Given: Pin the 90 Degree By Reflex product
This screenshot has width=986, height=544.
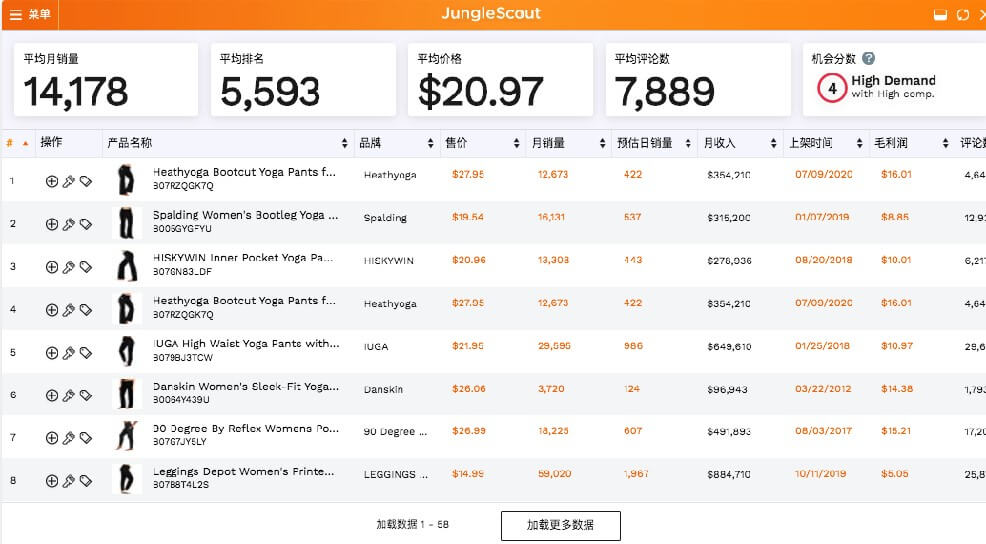Looking at the screenshot, I should click(69, 438).
